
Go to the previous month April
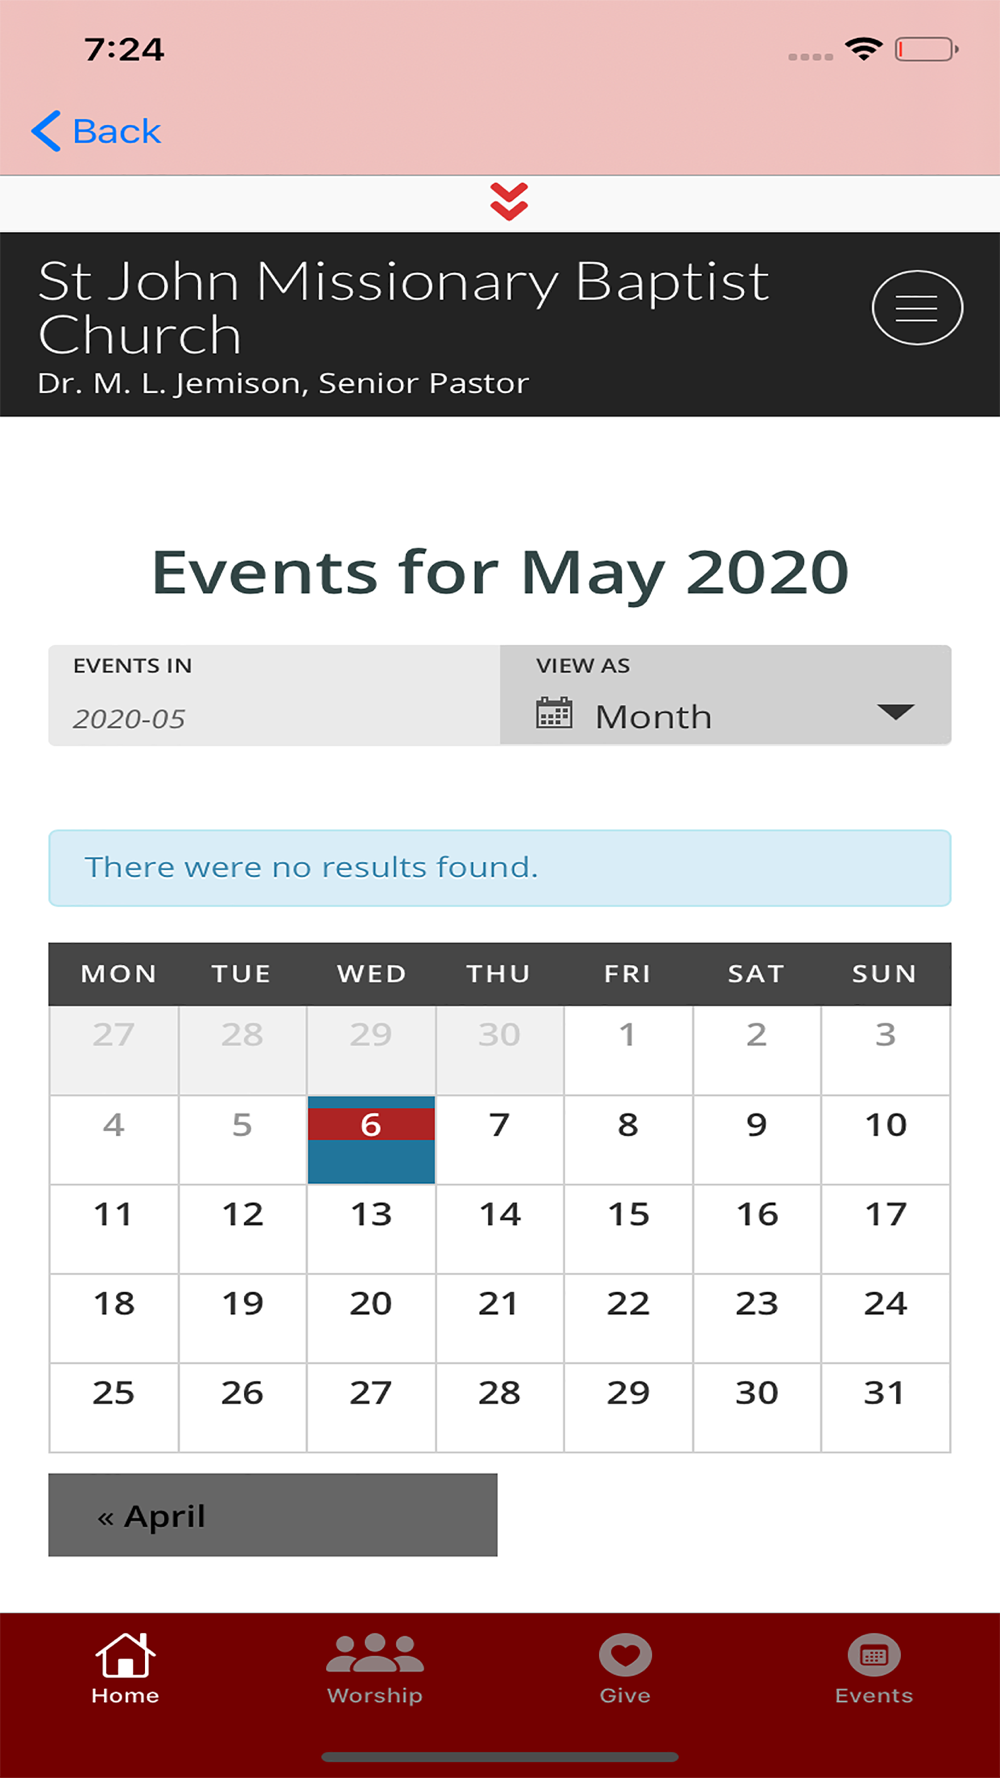[273, 1515]
